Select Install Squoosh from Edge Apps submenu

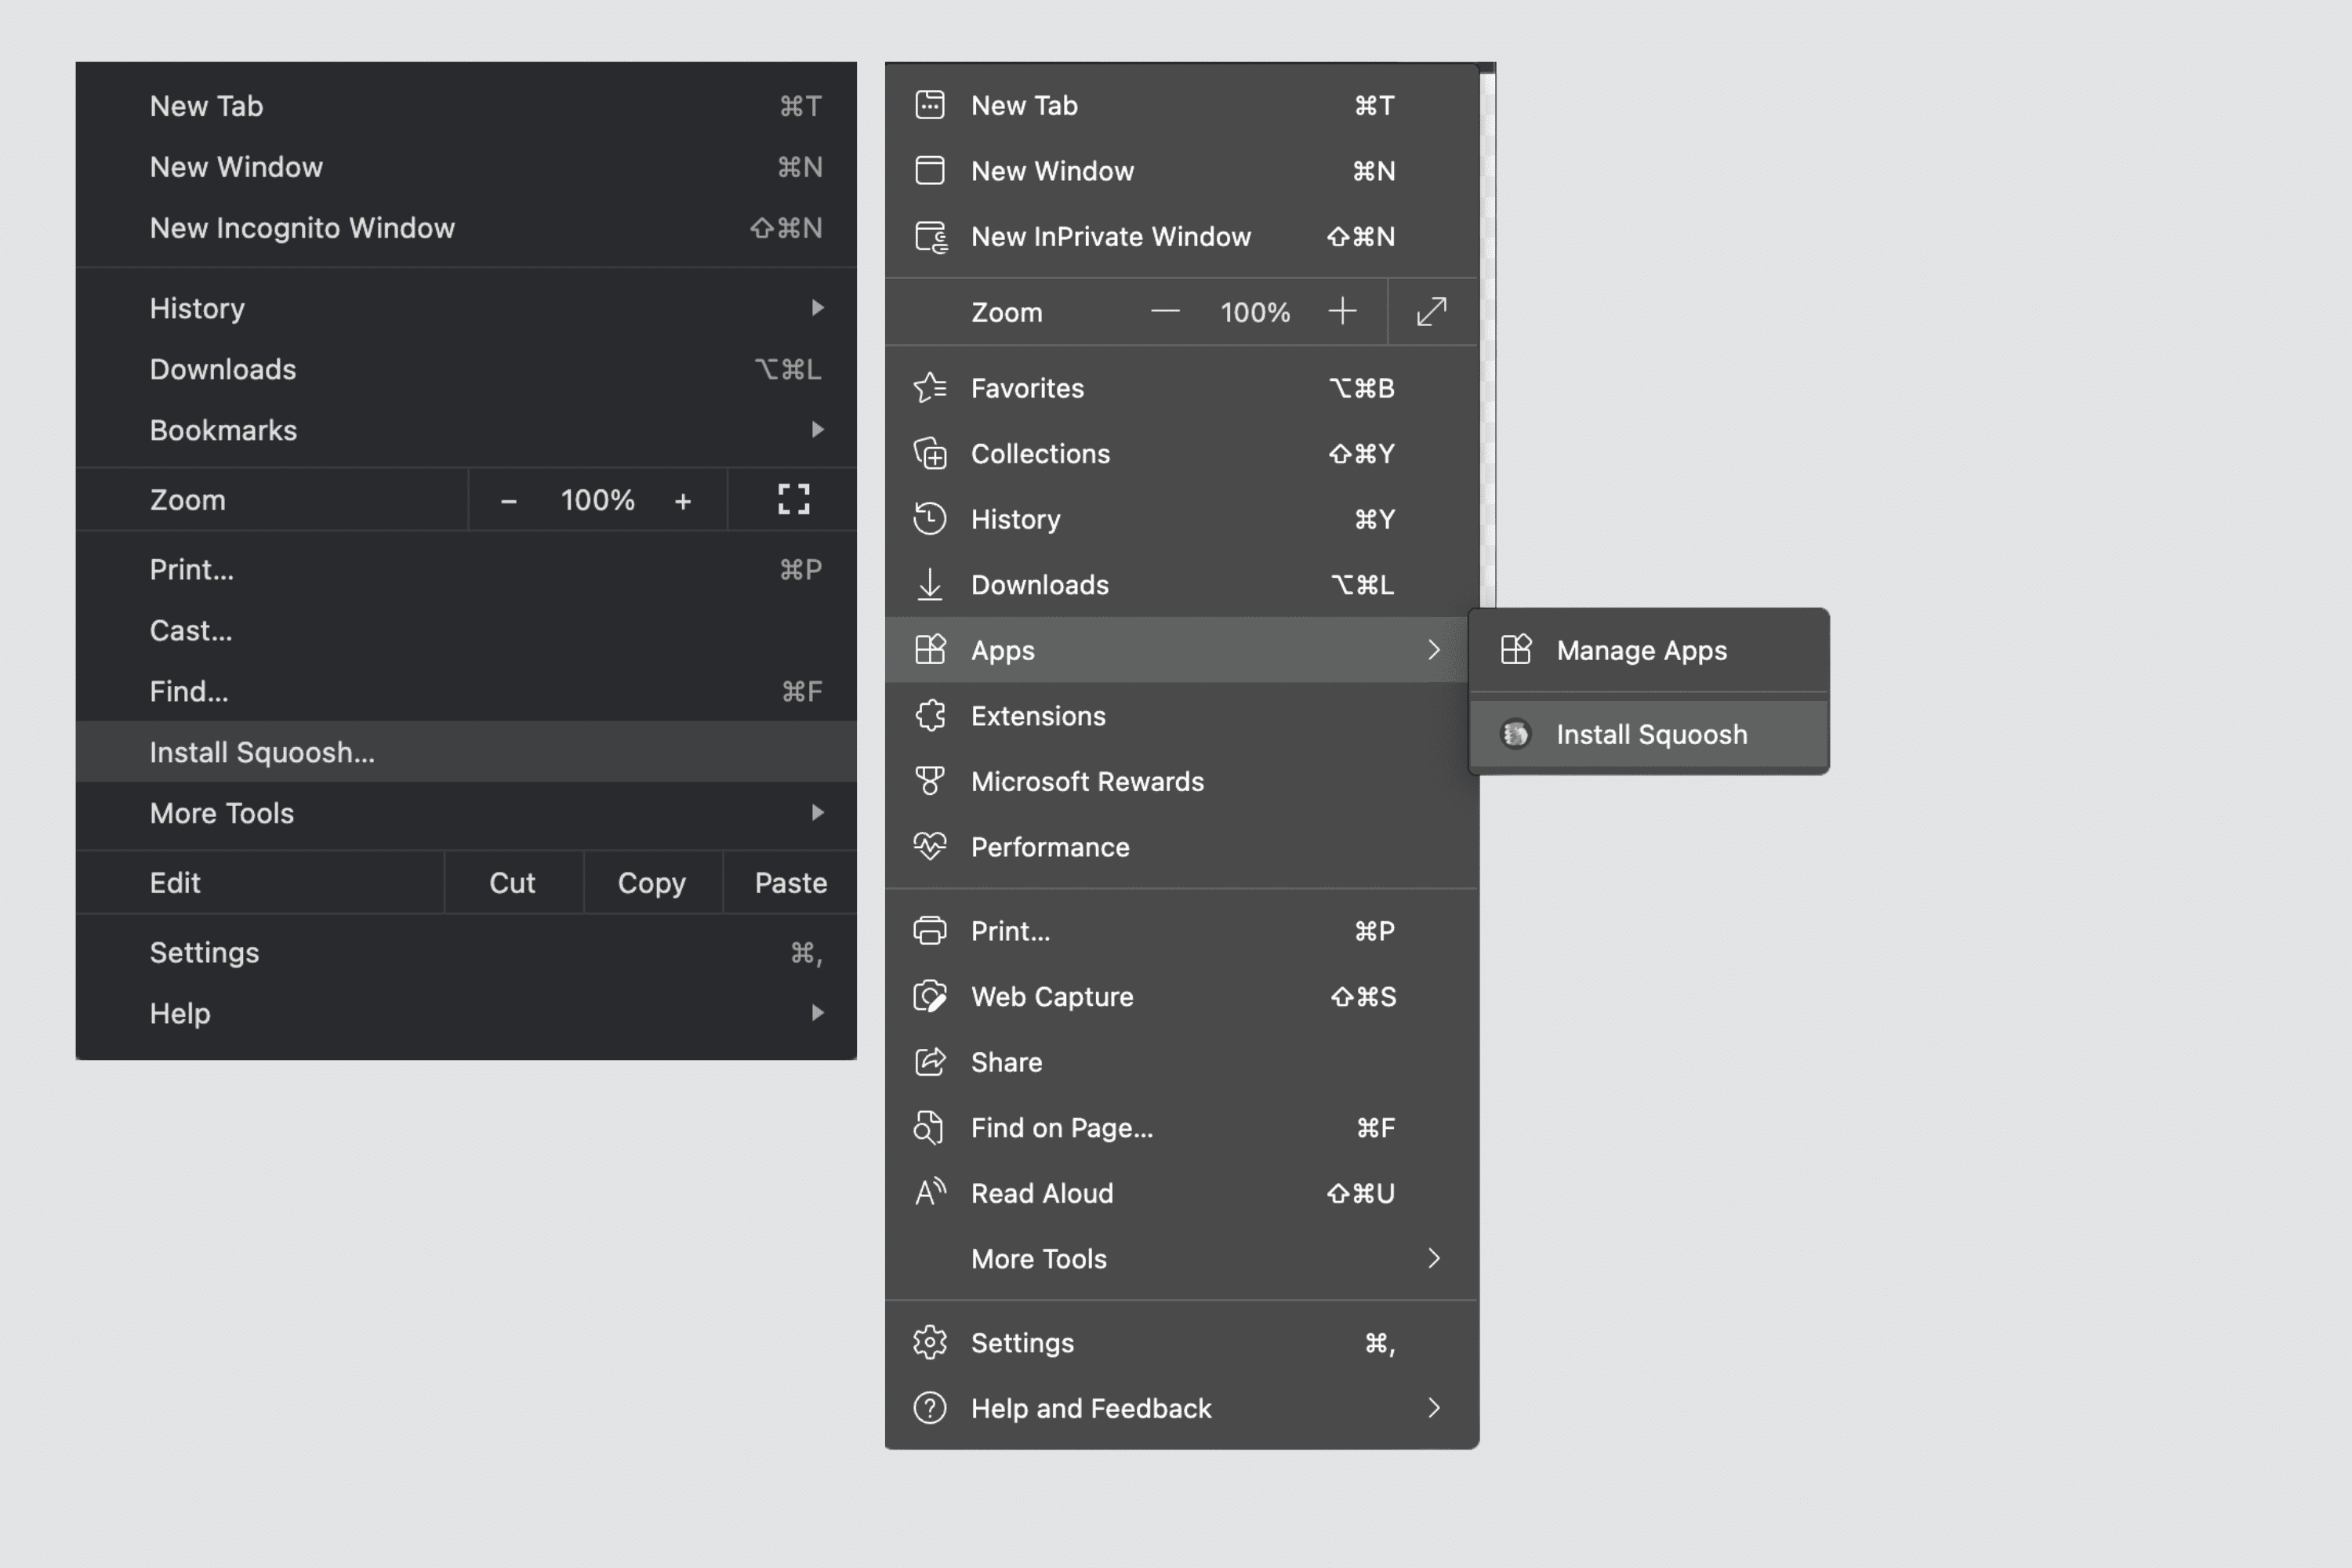1650,733
